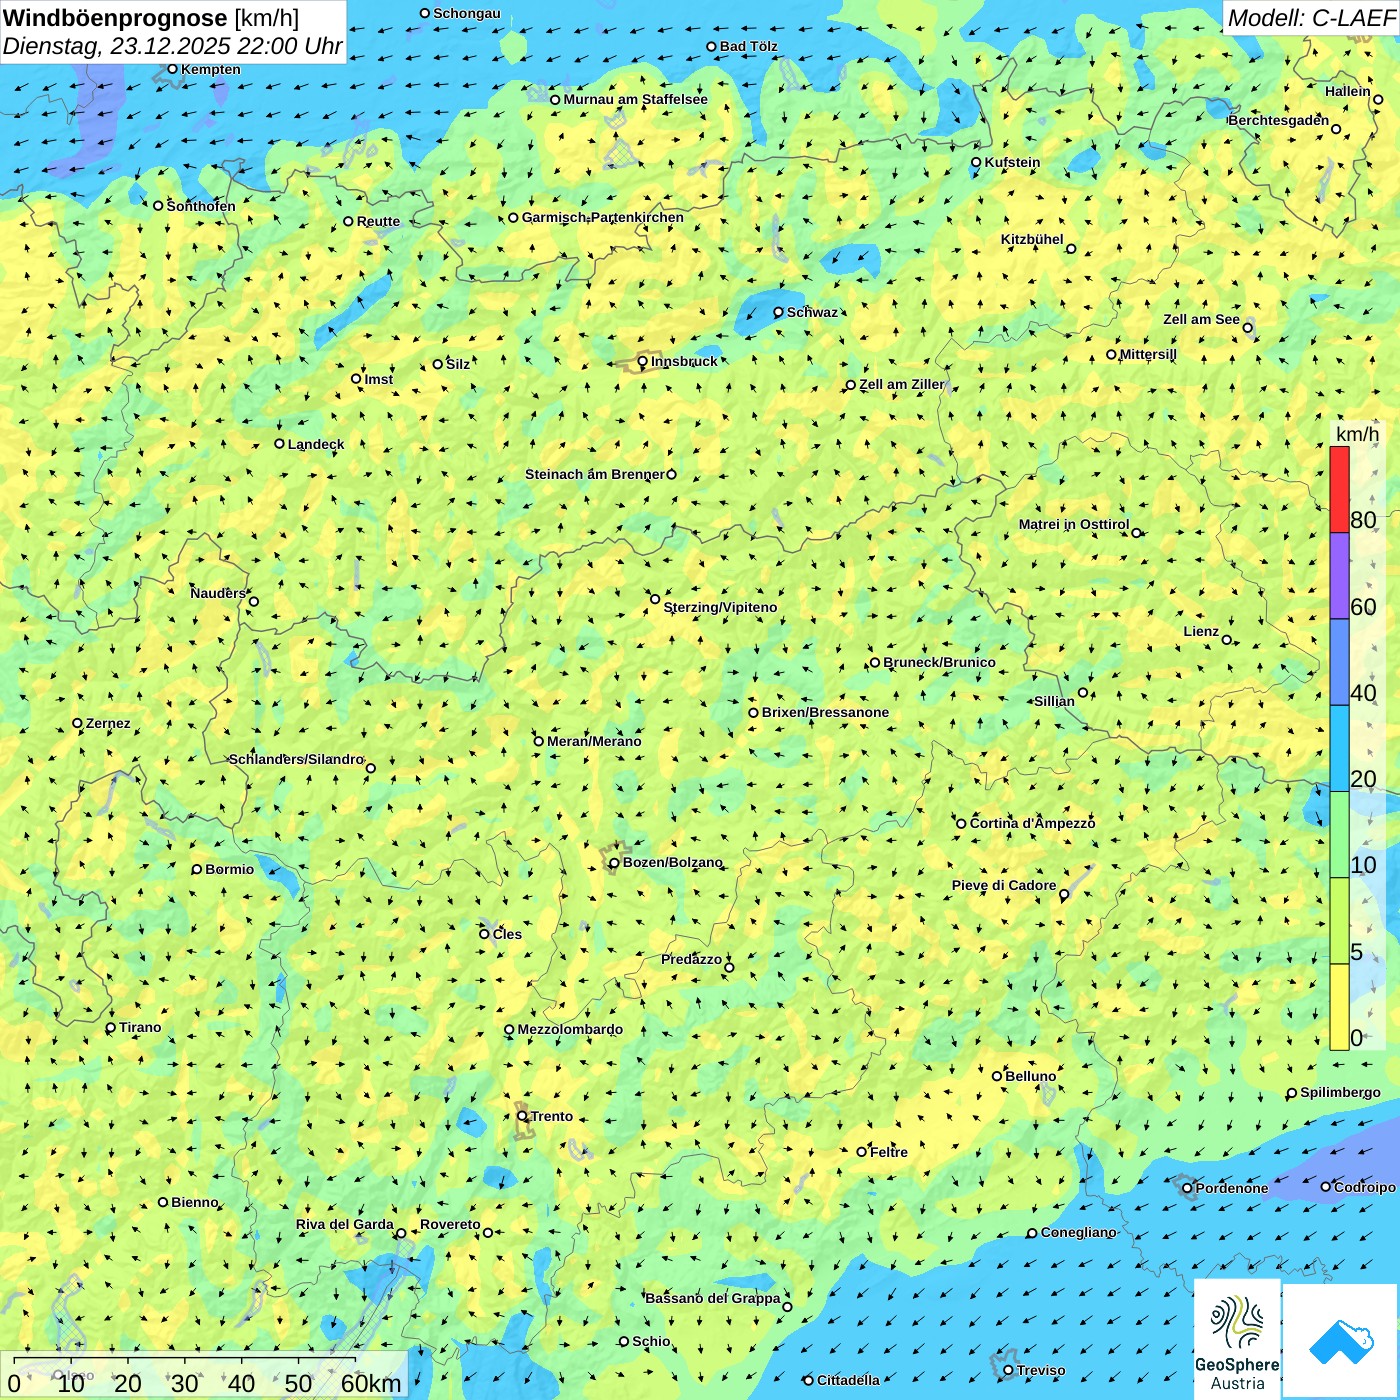Screen dimensions: 1400x1400
Task: Click the Trento city marker
Action: coord(522,1116)
